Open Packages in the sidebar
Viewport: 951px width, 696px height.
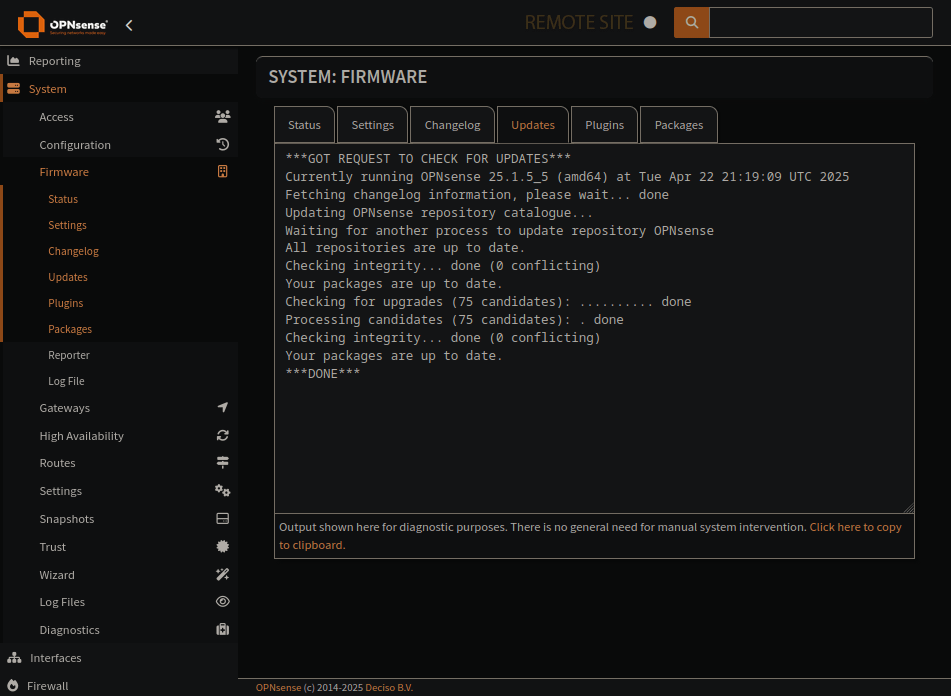[x=70, y=329]
